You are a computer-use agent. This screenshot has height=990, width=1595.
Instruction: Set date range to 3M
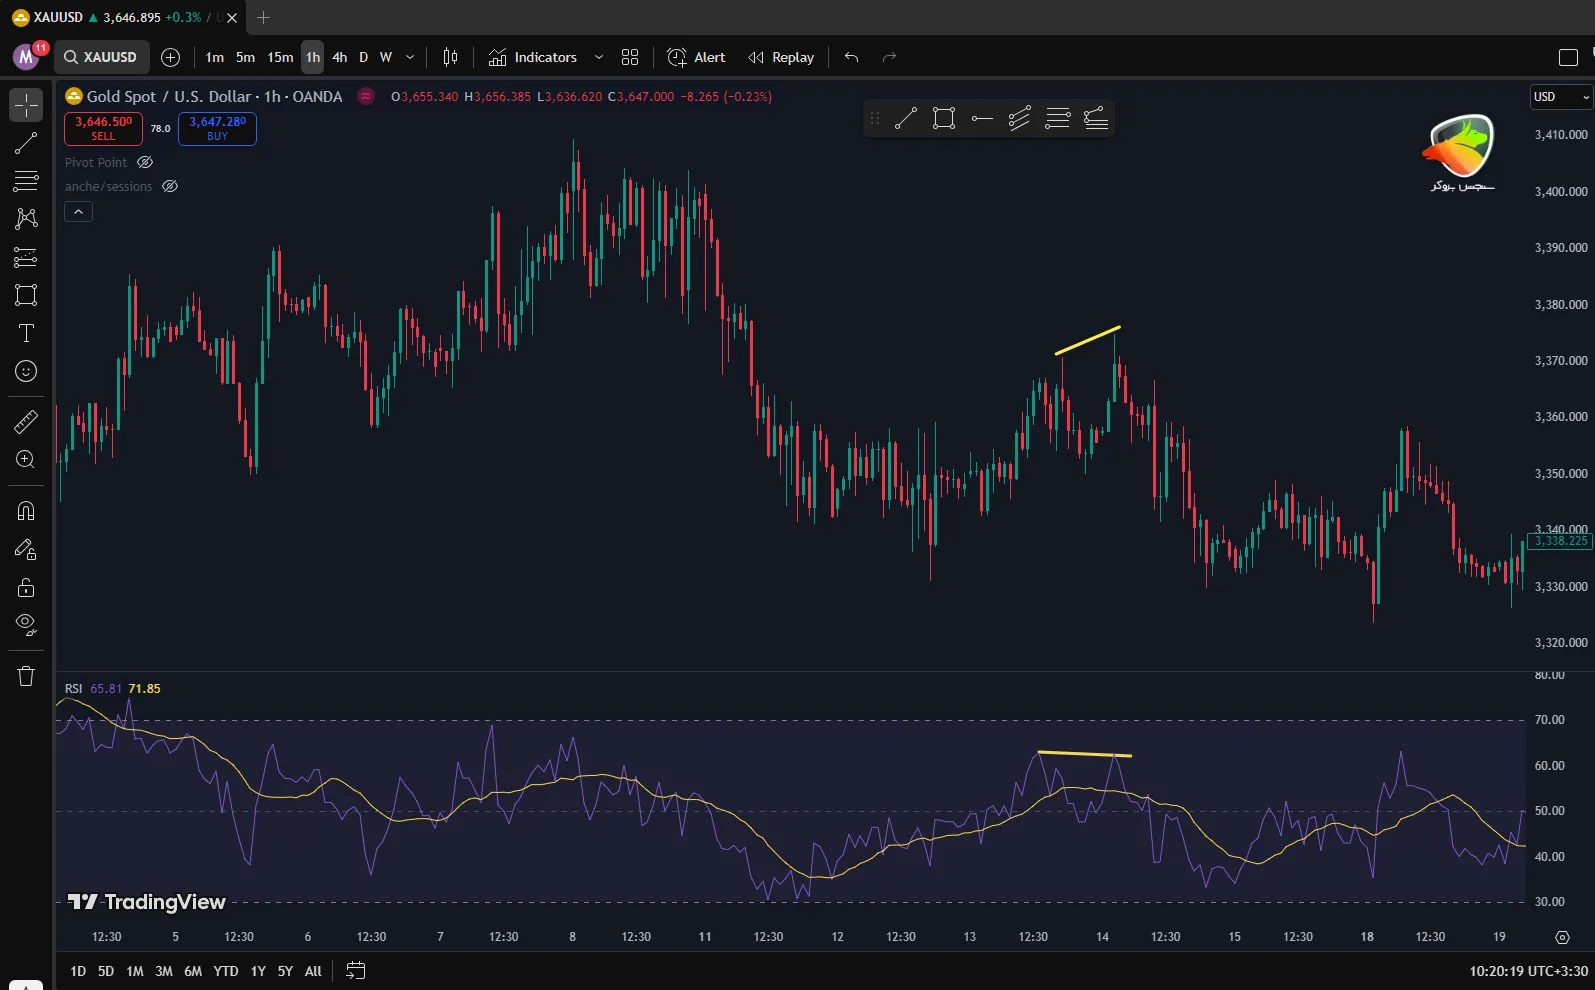[x=164, y=971]
